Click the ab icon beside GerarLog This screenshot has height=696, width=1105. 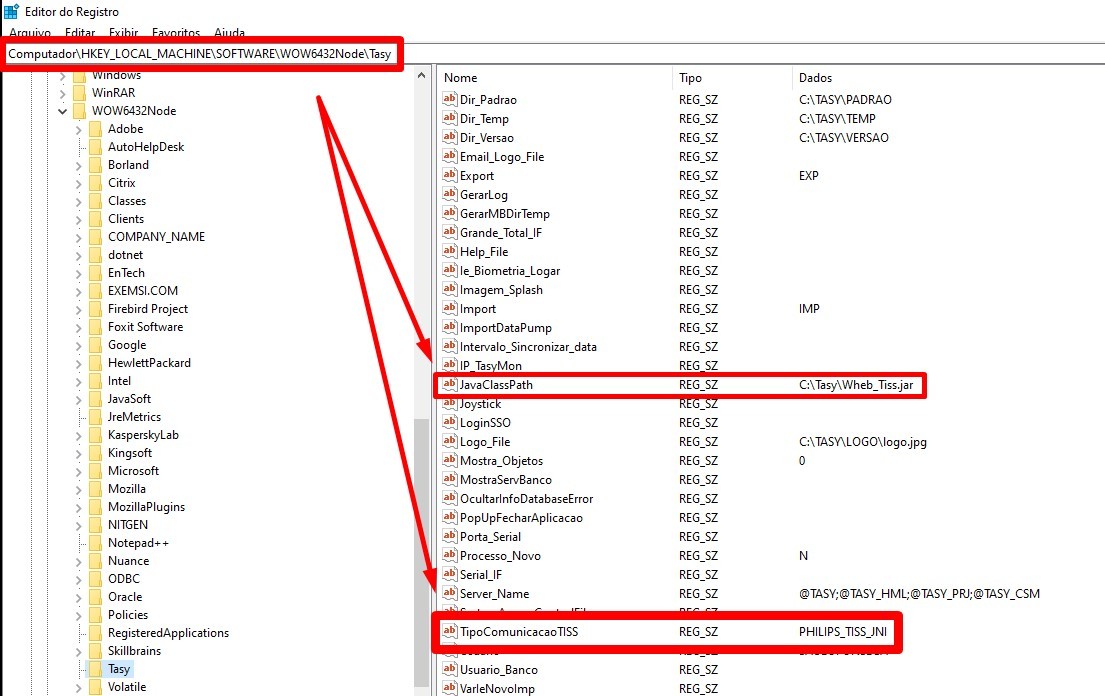pyautogui.click(x=452, y=194)
